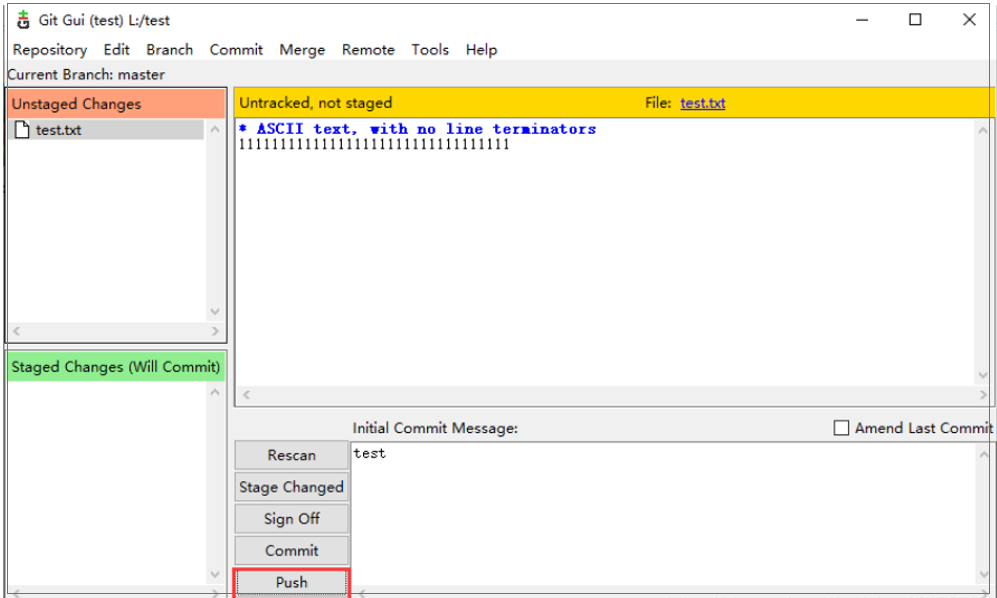Click the Git Gui title bar icon
Viewport: 997px width, 598px height.
[x=24, y=20]
